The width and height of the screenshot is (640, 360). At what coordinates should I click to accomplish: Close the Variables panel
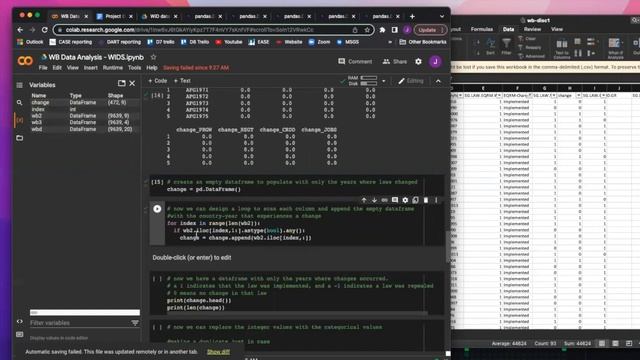(132, 83)
